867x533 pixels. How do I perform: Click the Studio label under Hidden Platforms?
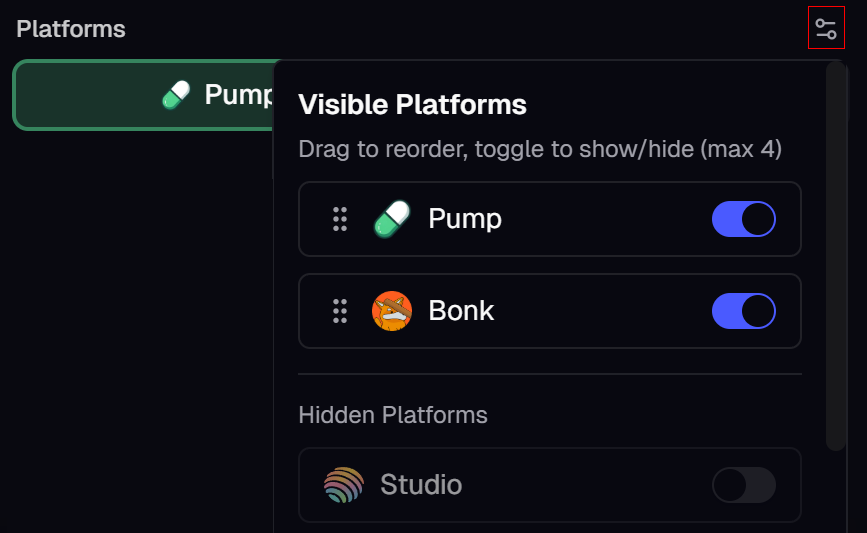click(x=421, y=486)
